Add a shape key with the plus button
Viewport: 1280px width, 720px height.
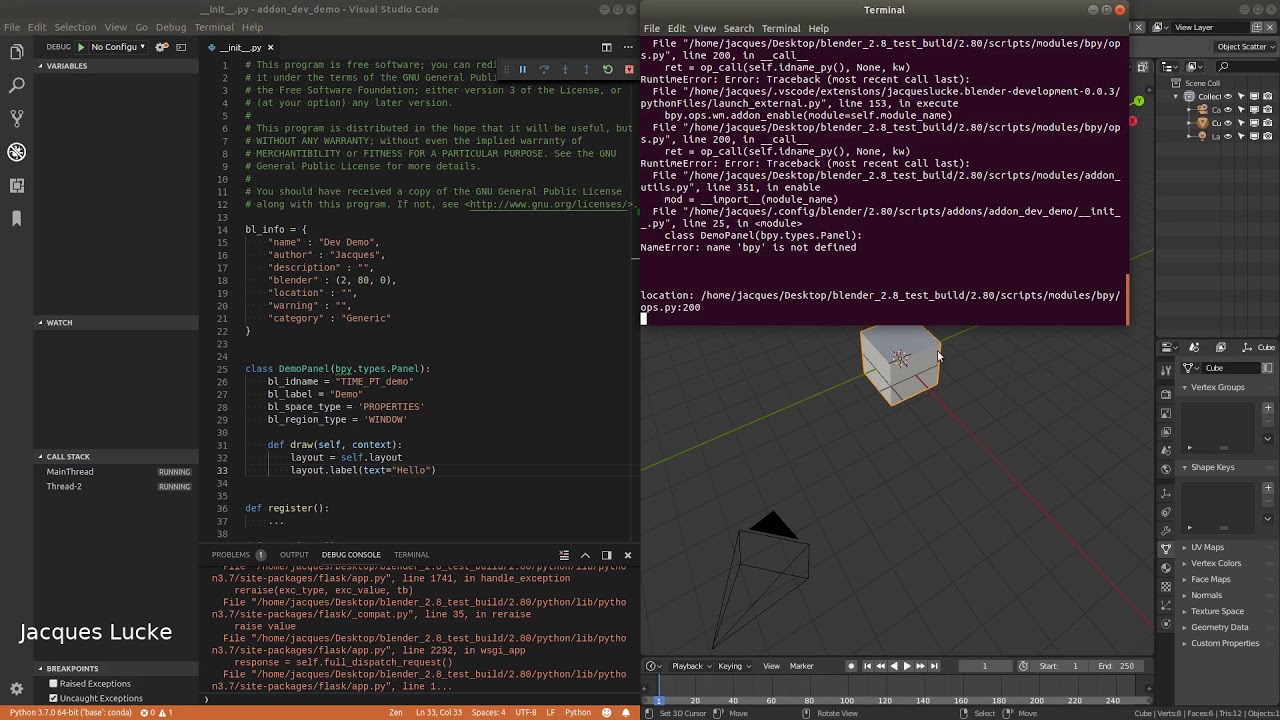pos(1268,488)
